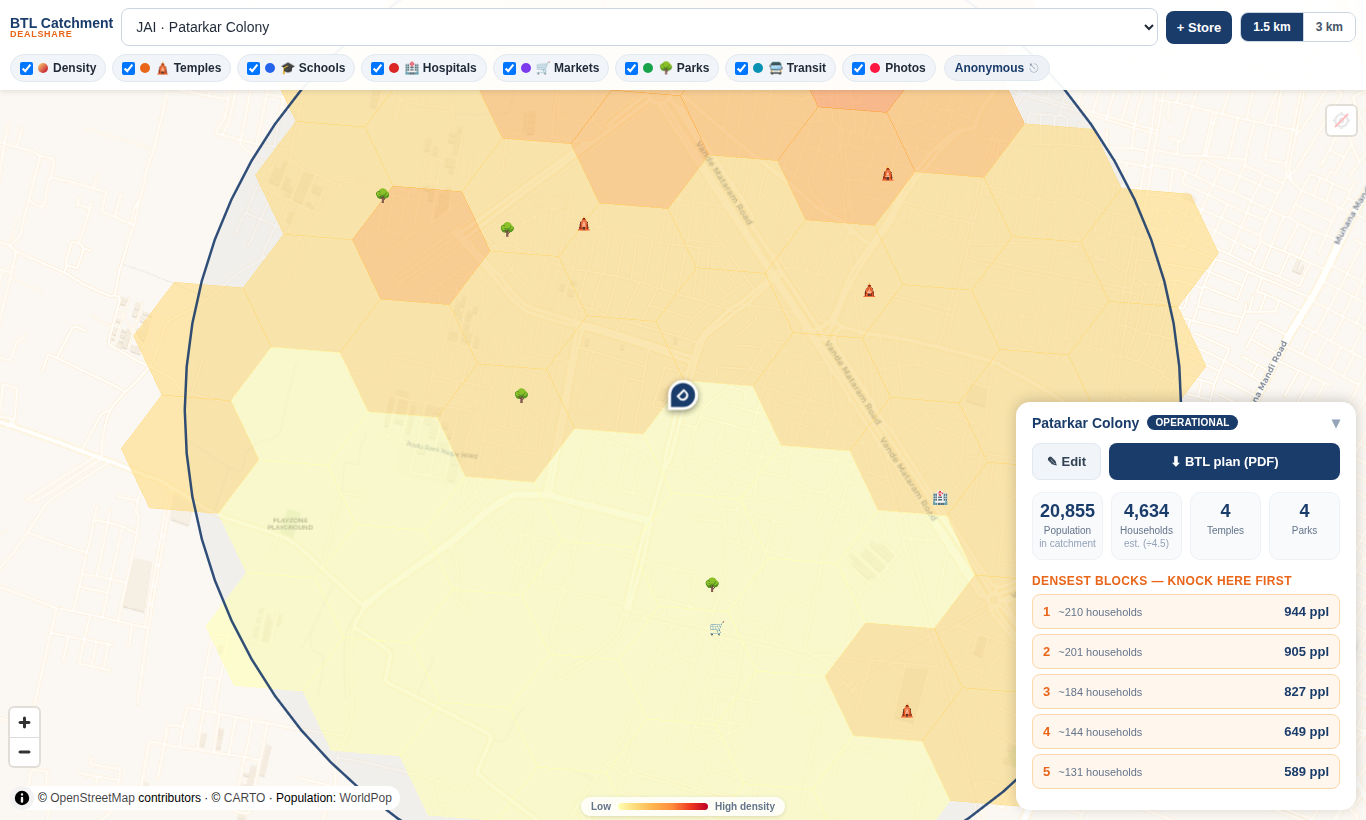1366x820 pixels.
Task: Toggle the Temples layer checkbox
Action: [129, 68]
